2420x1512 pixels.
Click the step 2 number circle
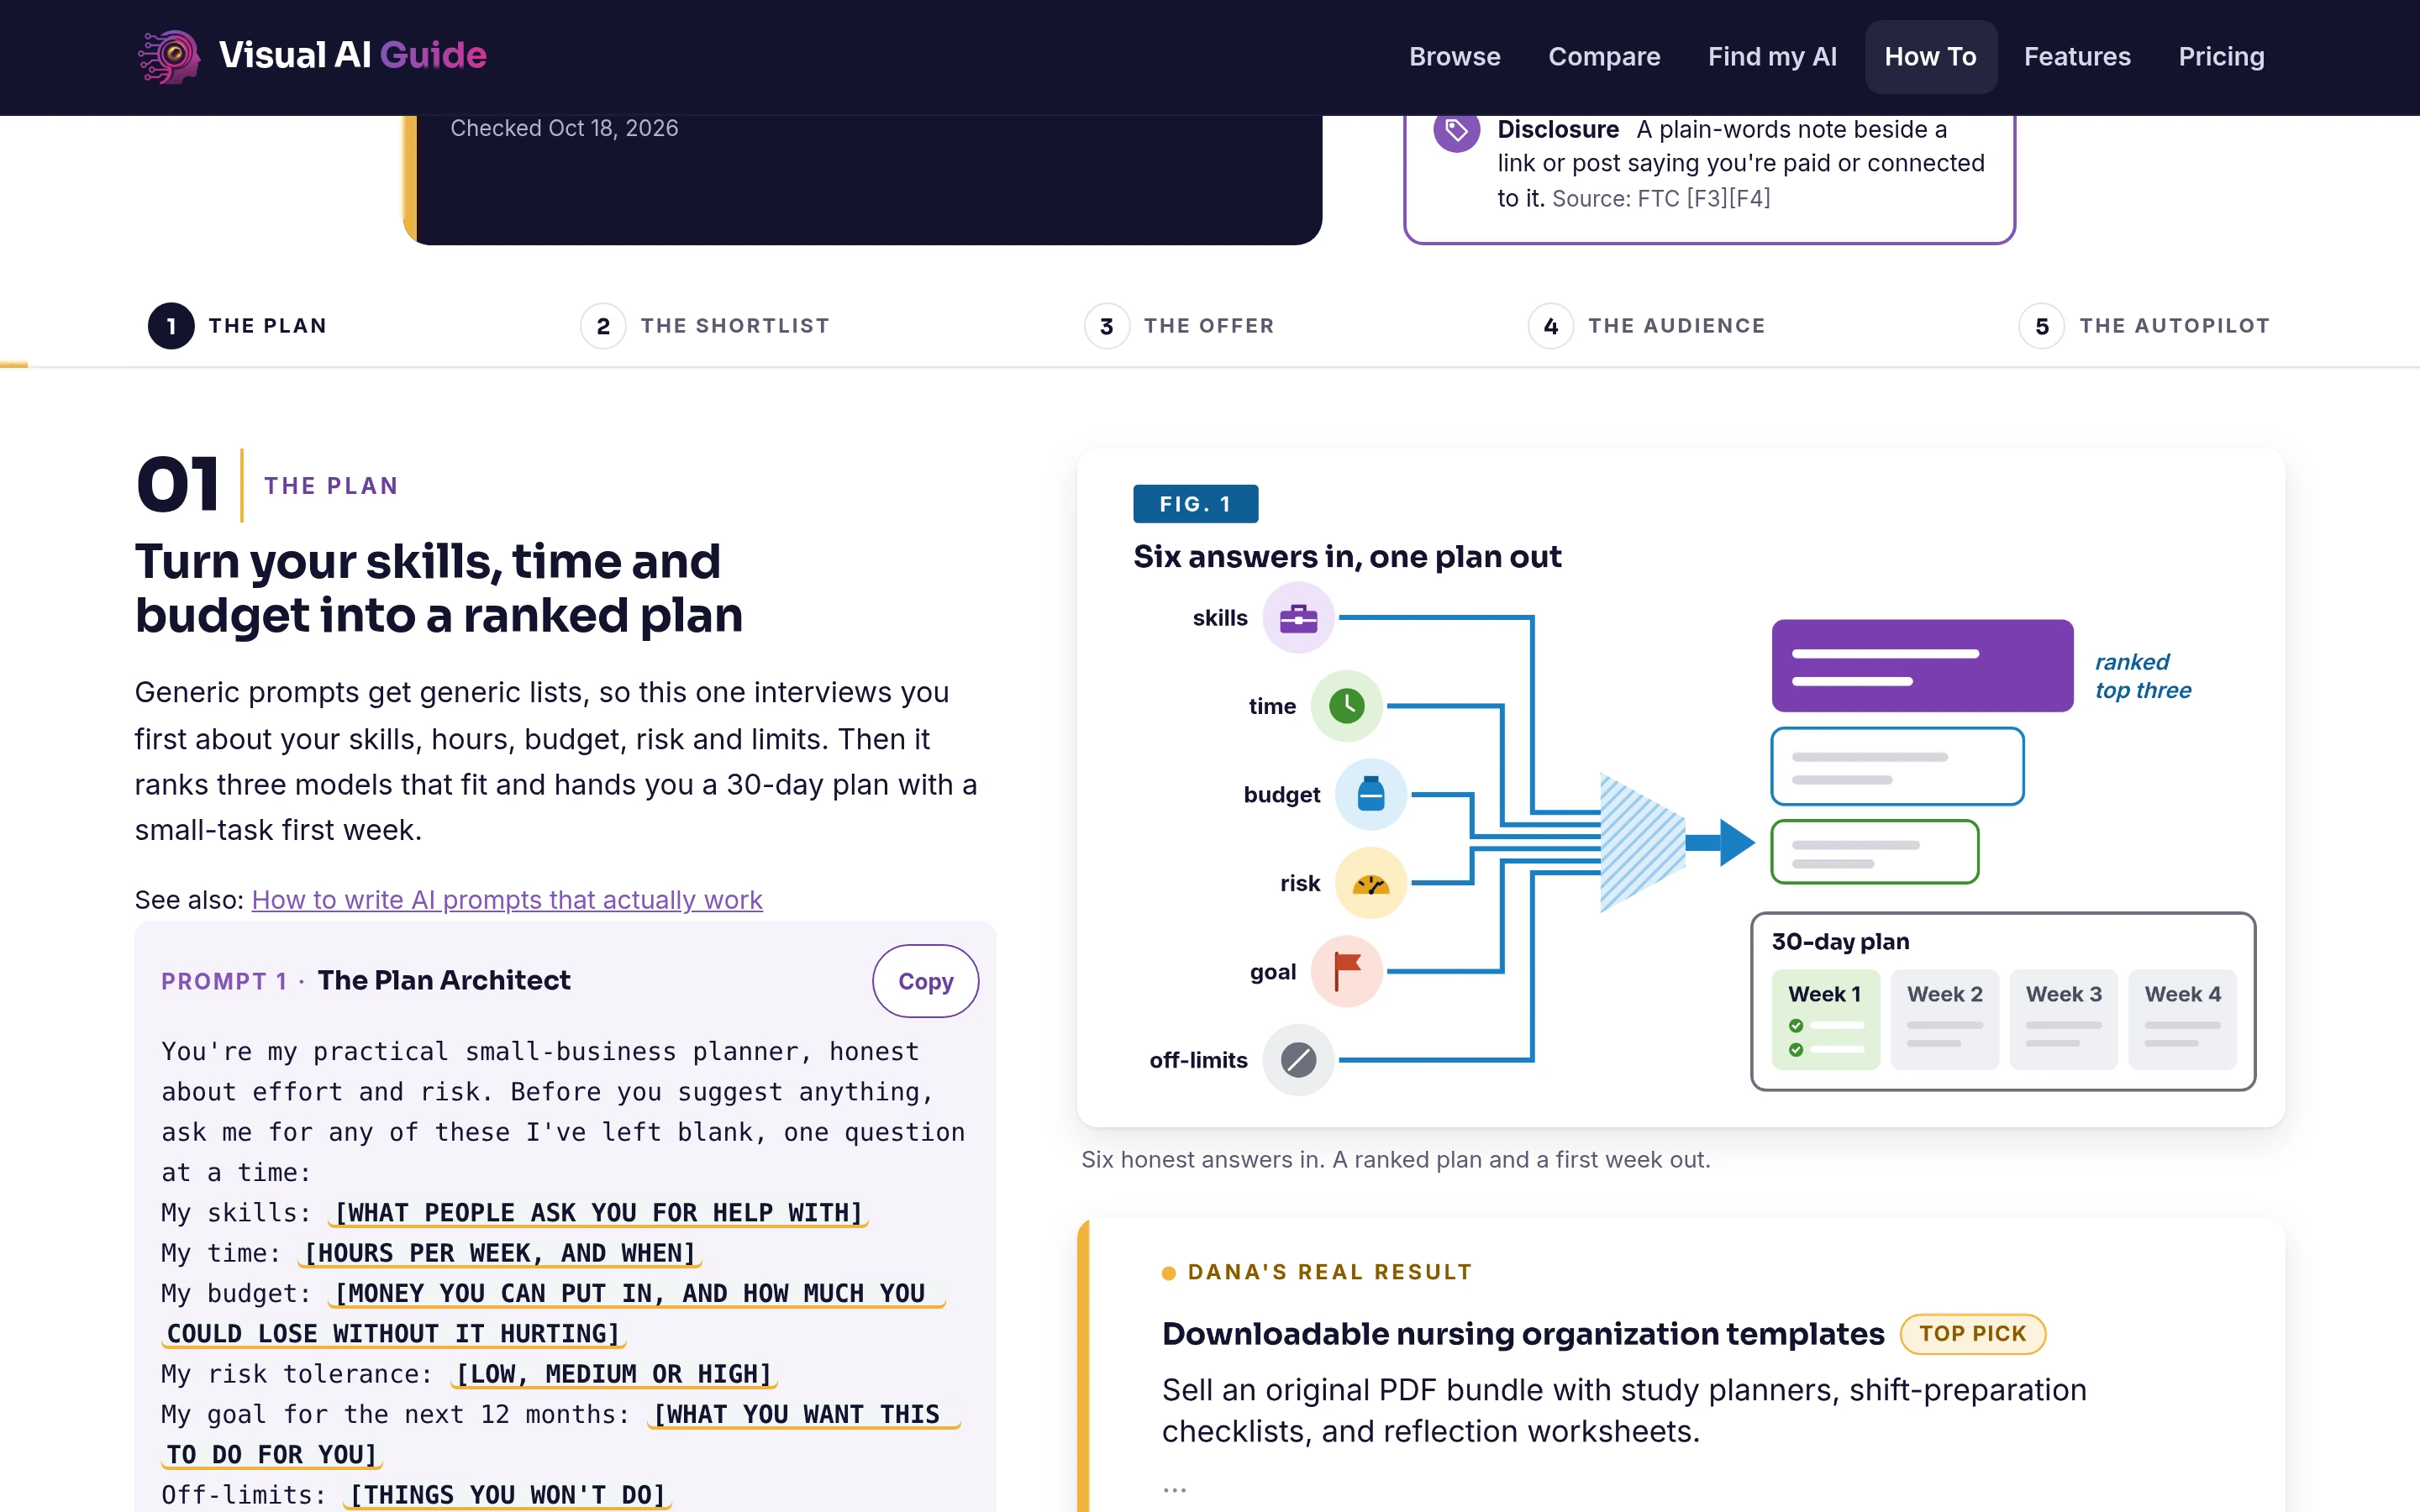[x=603, y=326]
